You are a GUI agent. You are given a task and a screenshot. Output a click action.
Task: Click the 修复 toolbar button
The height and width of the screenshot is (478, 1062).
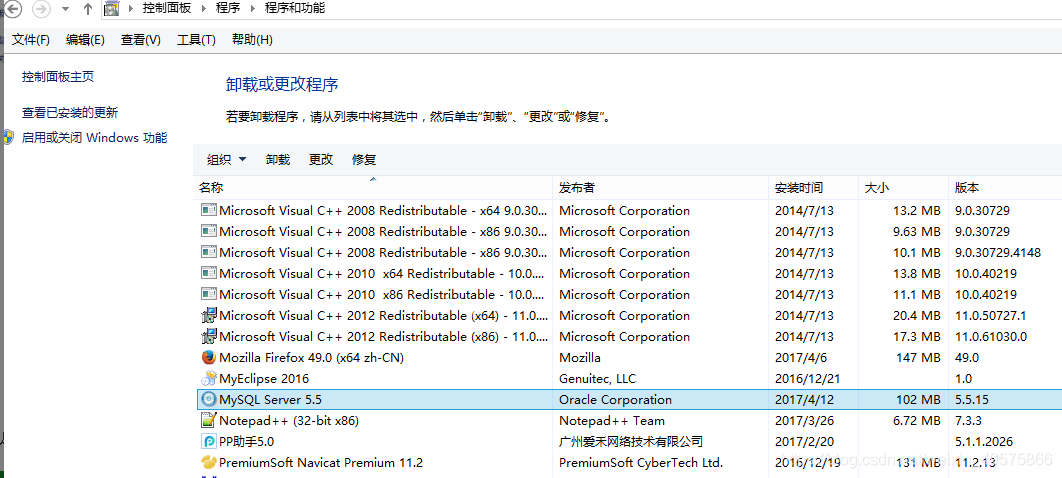tap(364, 160)
